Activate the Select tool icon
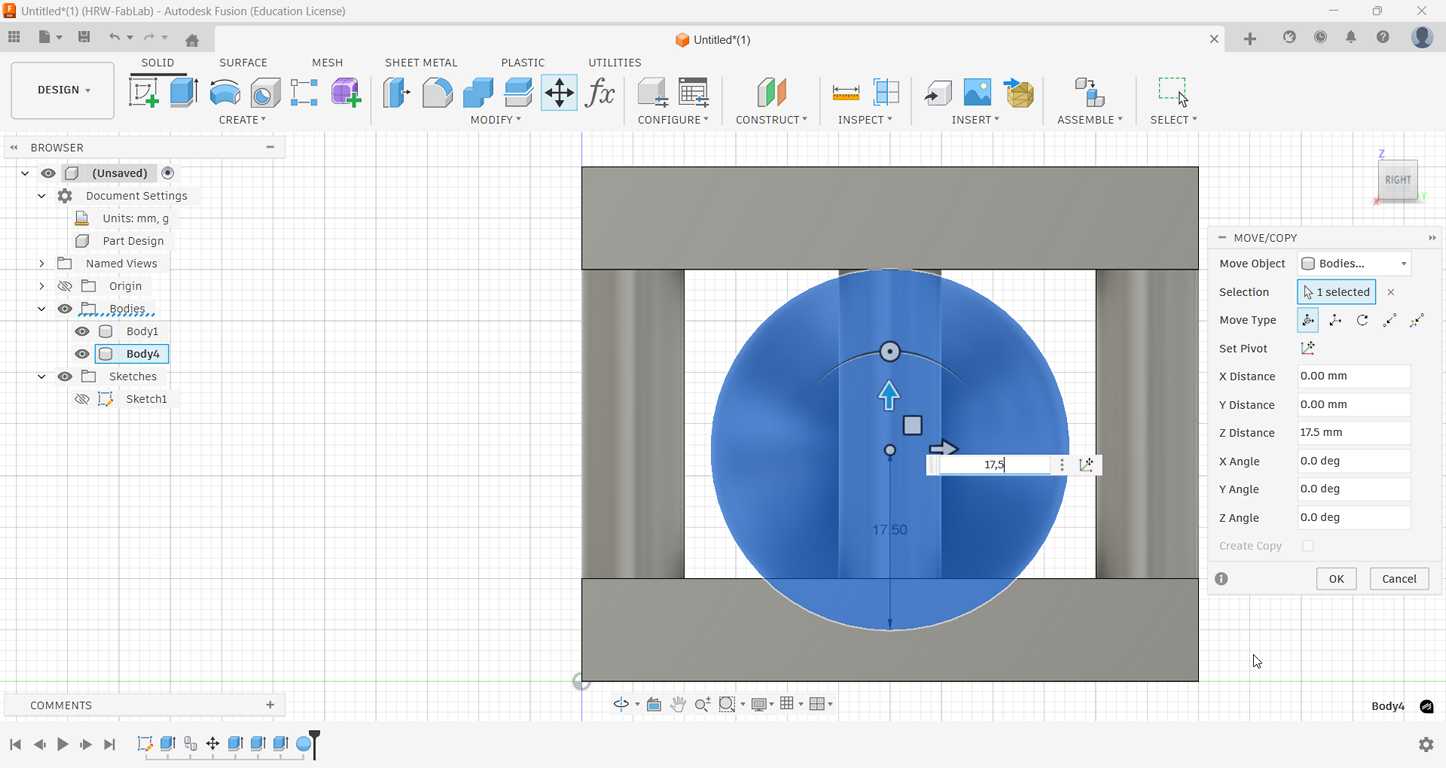Viewport: 1446px width, 768px height. [1174, 93]
